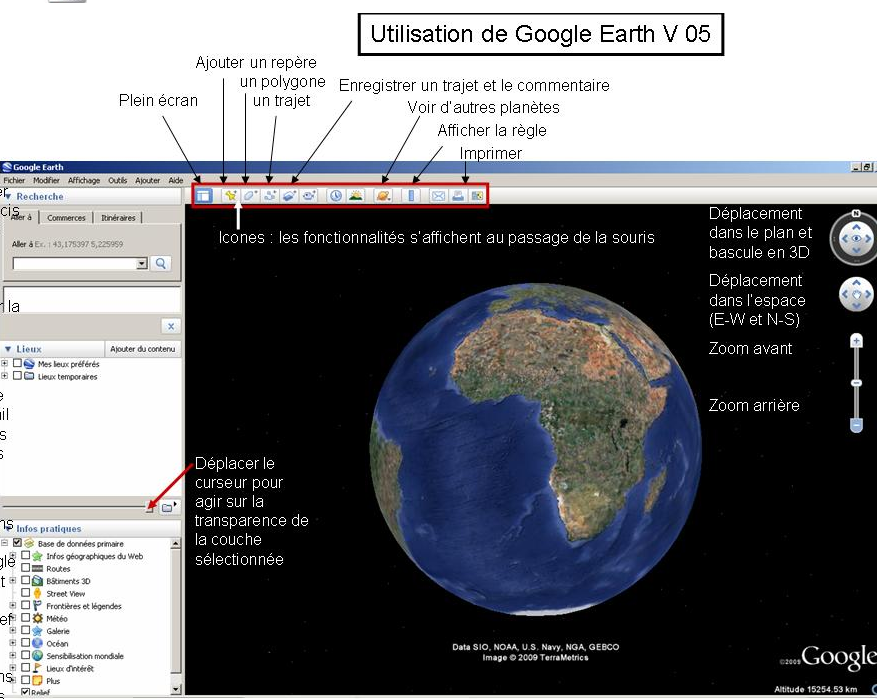Image resolution: width=878 pixels, height=699 pixels.
Task: Click the record a tour icon
Action: pos(309,195)
